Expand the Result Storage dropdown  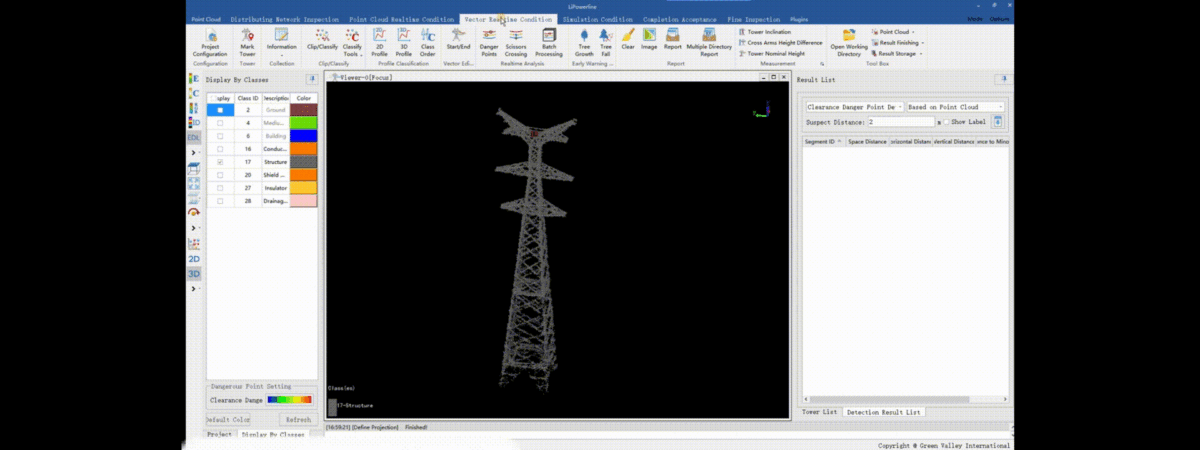[897, 54]
